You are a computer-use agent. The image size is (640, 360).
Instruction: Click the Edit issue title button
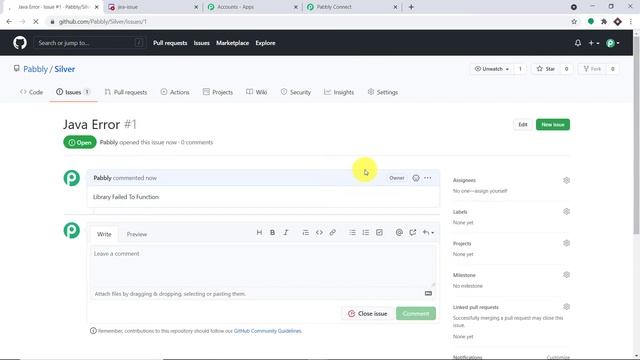pyautogui.click(x=523, y=124)
